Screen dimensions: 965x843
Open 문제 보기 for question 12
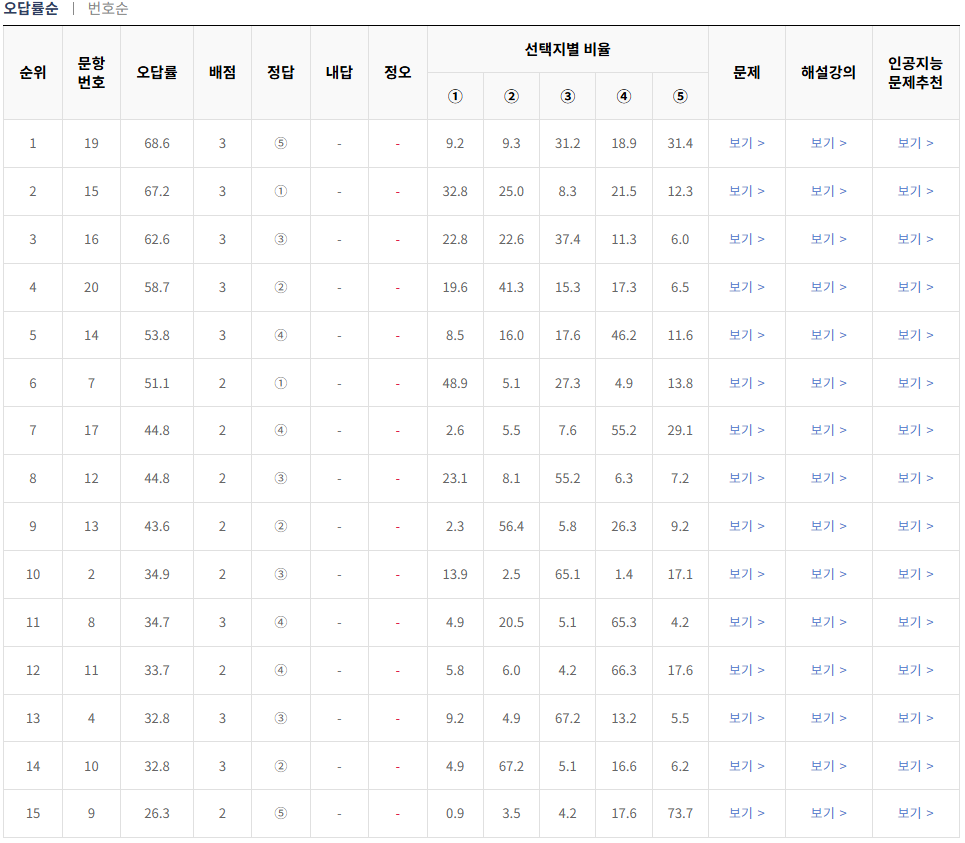pos(747,478)
